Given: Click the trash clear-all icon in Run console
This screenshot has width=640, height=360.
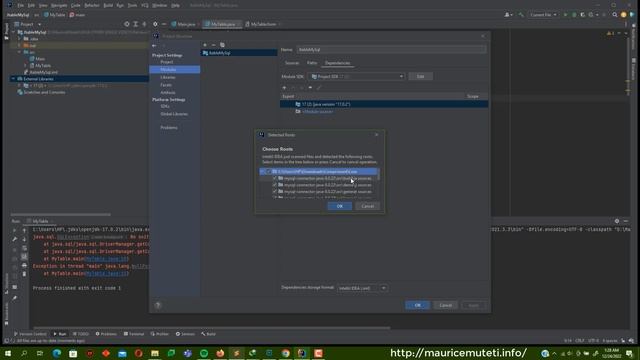Looking at the screenshot, I should tap(24, 274).
